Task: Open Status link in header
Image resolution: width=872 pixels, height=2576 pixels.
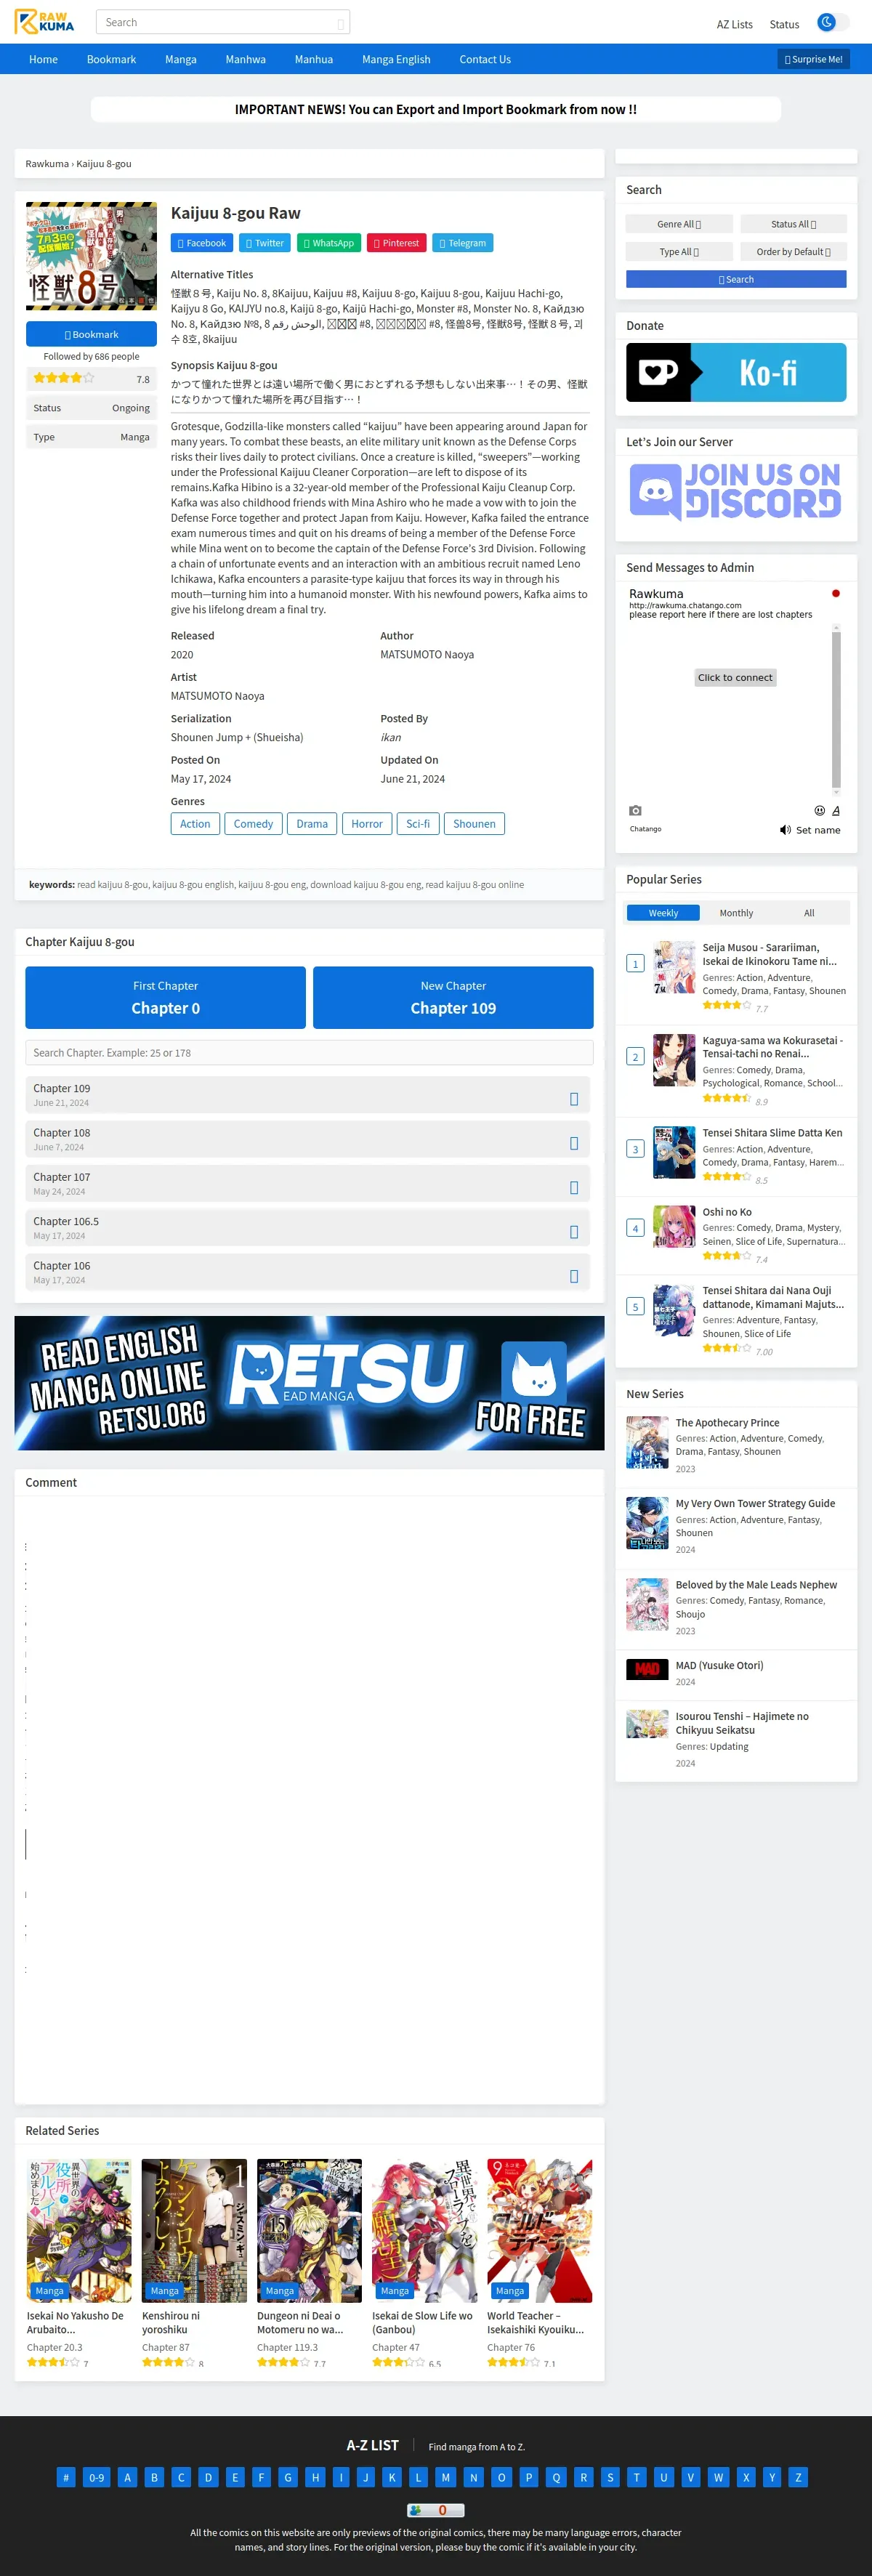Action: (x=784, y=24)
